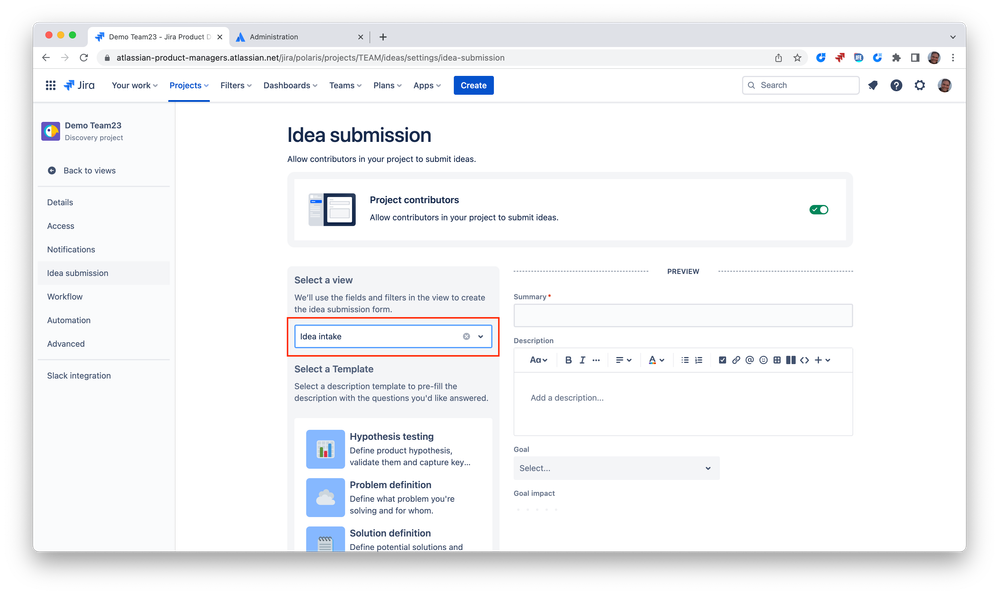Open the Projects menu

click(x=189, y=85)
